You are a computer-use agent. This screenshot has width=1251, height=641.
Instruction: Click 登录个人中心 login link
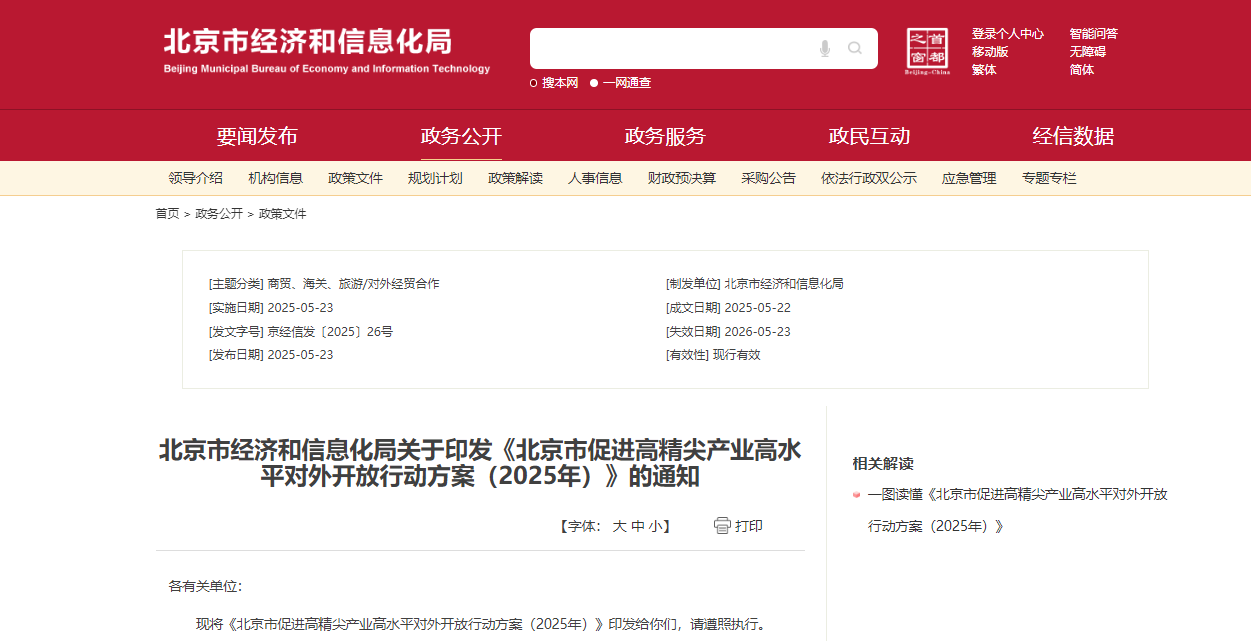click(1007, 34)
